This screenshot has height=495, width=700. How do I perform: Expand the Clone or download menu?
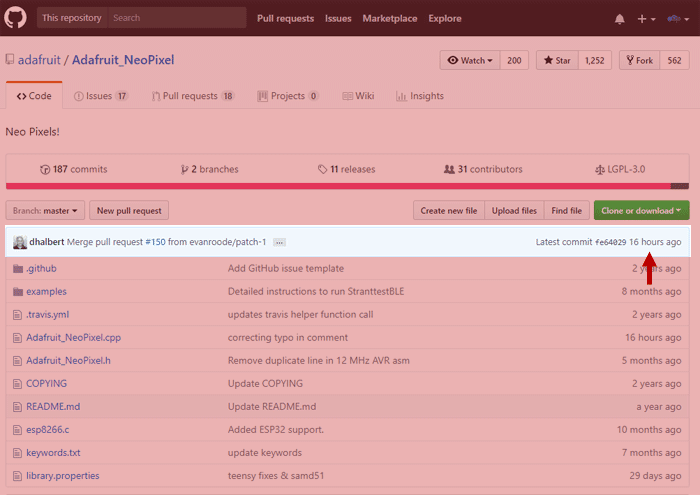tap(641, 210)
